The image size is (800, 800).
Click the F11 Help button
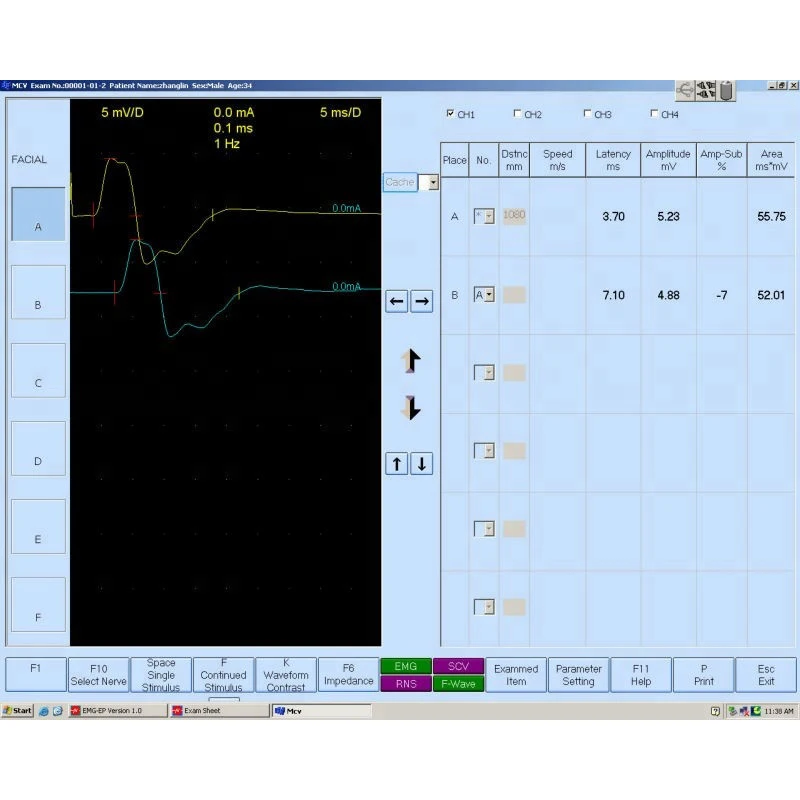(x=641, y=674)
